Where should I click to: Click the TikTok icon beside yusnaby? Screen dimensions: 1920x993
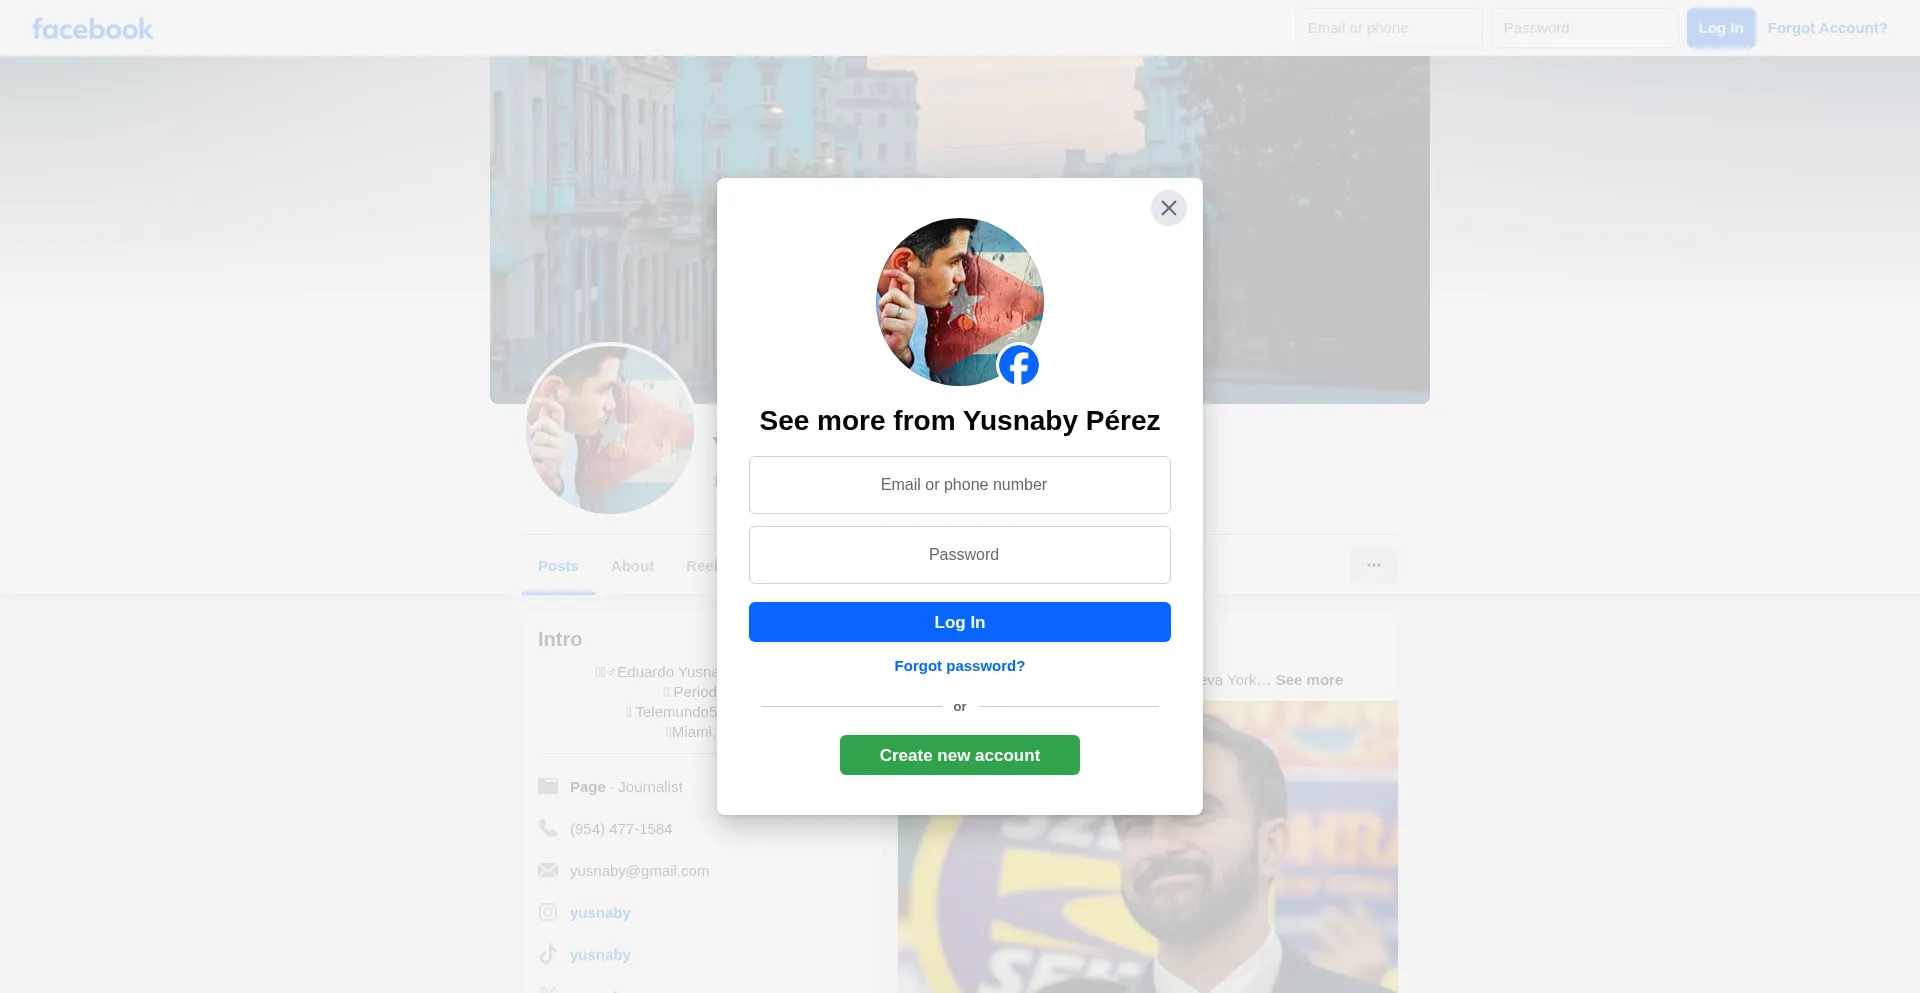pyautogui.click(x=548, y=954)
